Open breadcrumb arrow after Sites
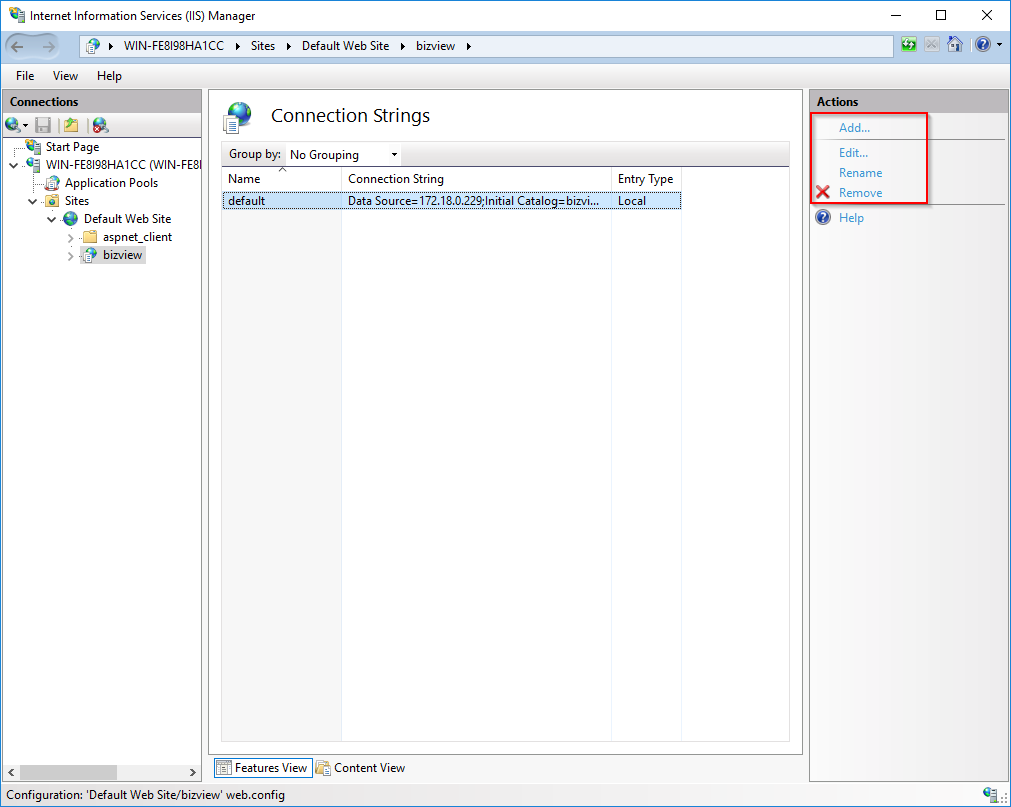 (x=288, y=46)
